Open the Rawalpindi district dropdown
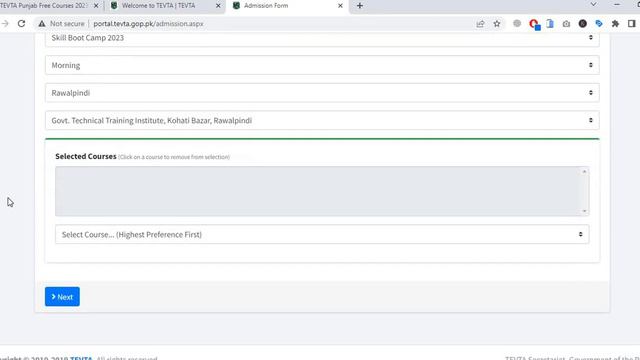Screen dimensions: 640x360 pyautogui.click(x=322, y=93)
